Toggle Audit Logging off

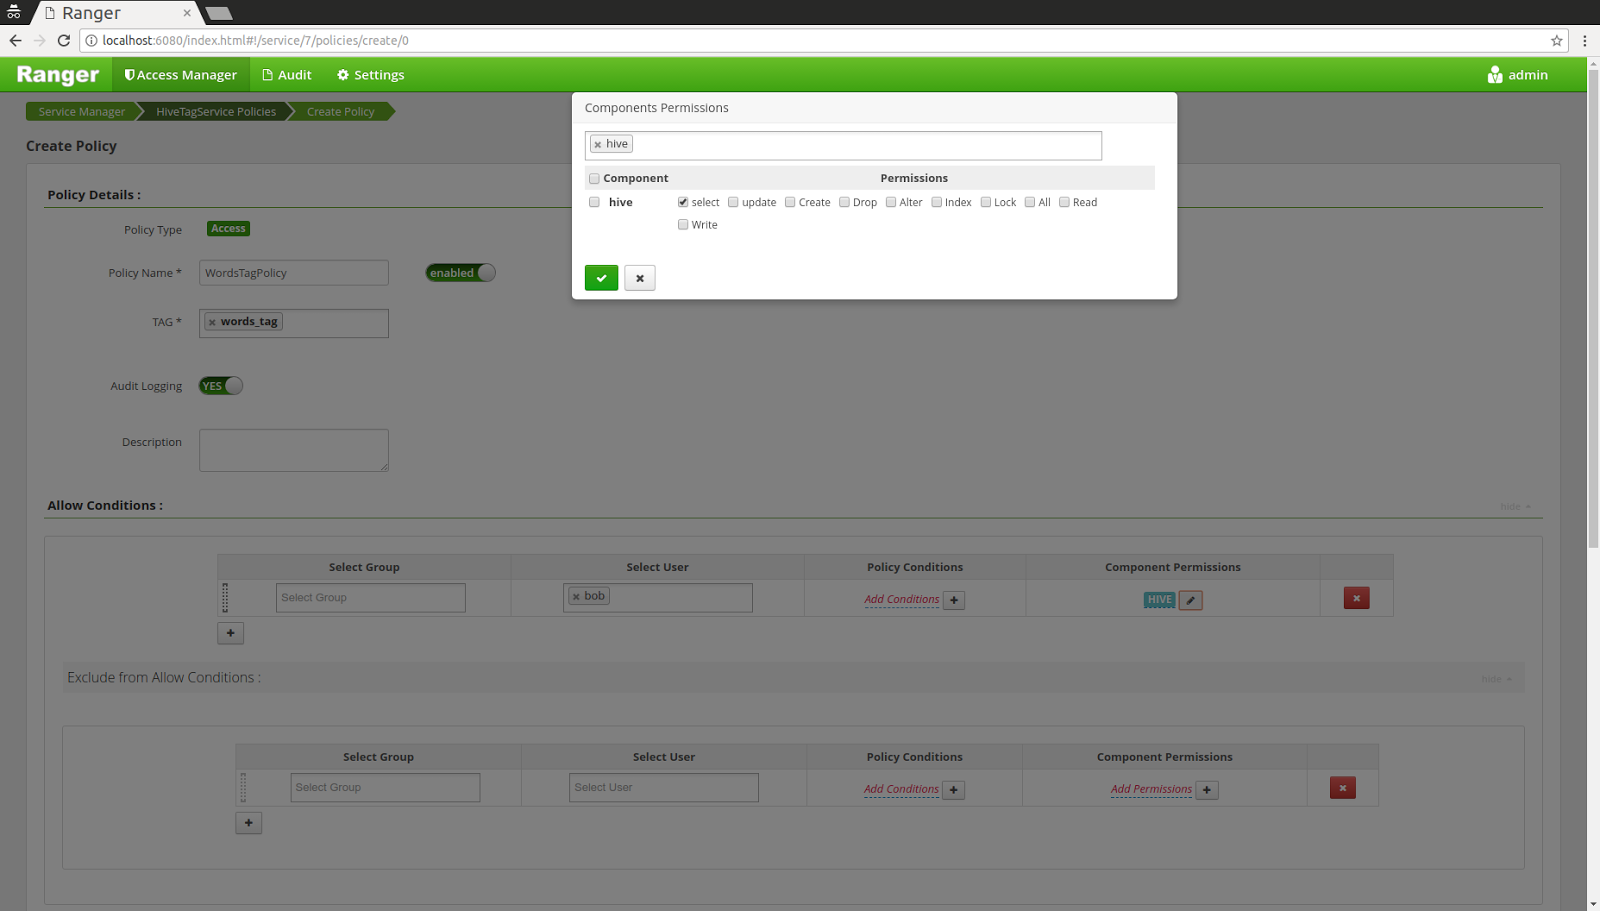coord(220,385)
